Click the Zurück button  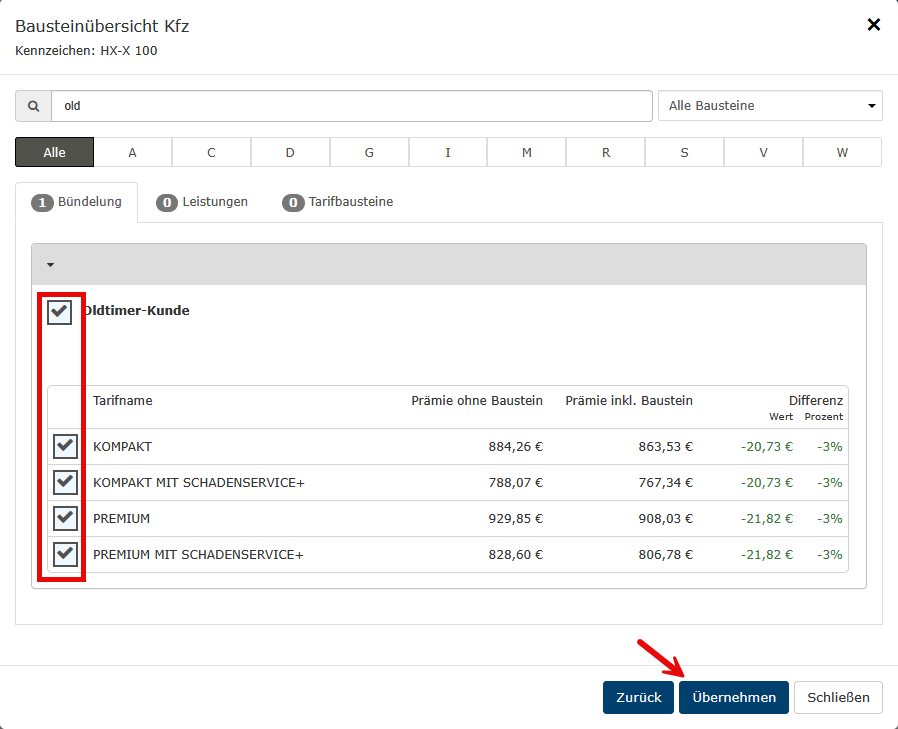pos(639,698)
